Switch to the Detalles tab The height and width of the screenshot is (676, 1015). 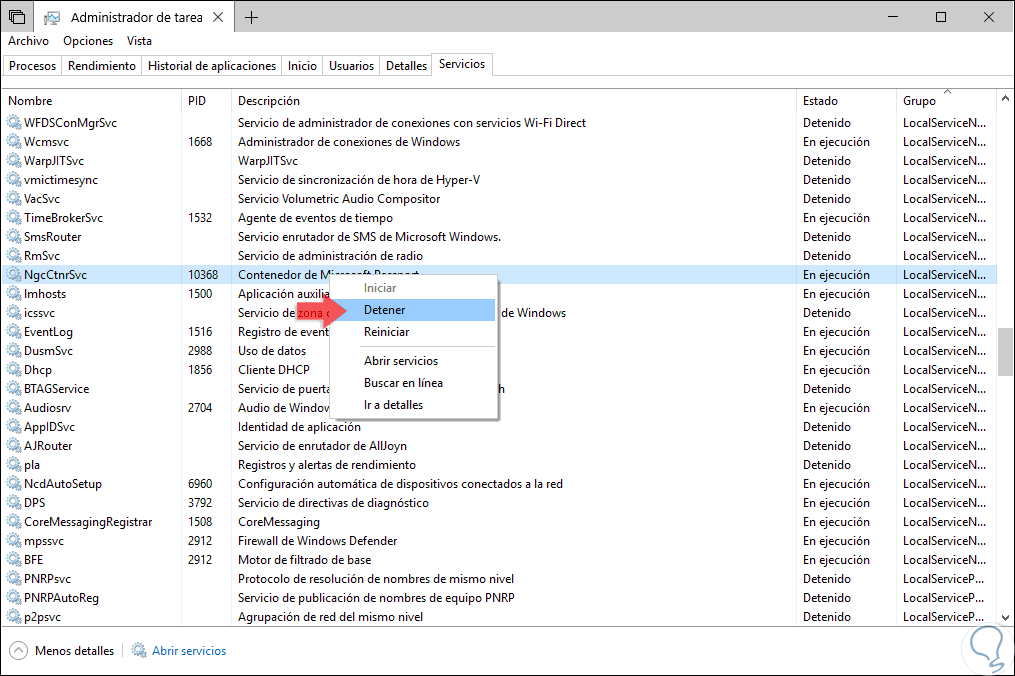pyautogui.click(x=407, y=65)
